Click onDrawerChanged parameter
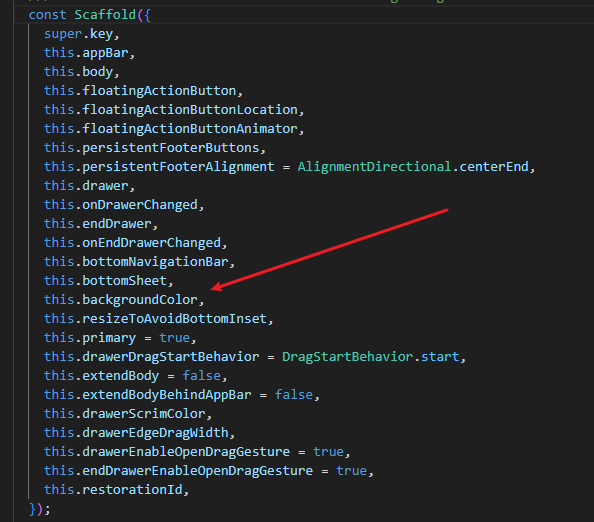 tap(140, 205)
